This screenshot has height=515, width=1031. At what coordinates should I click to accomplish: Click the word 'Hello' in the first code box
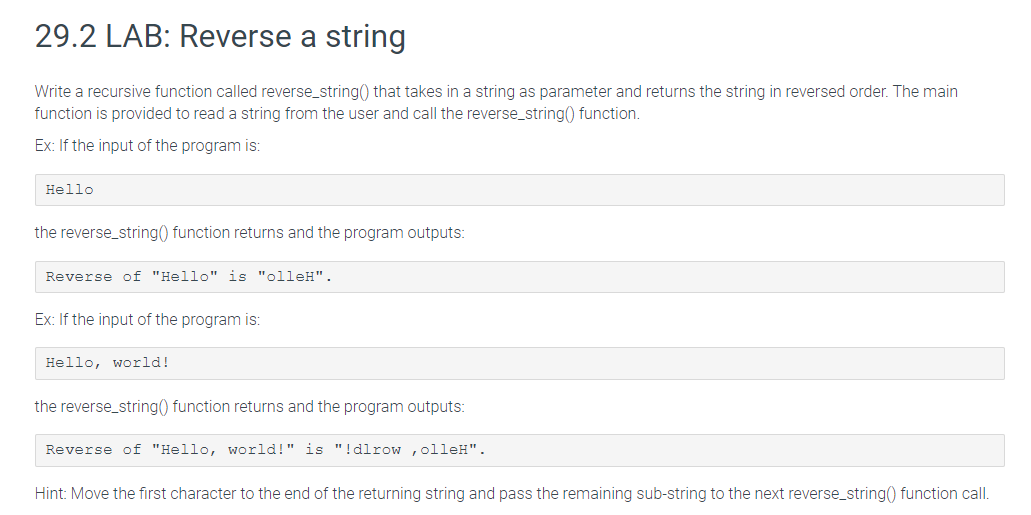pyautogui.click(x=70, y=190)
